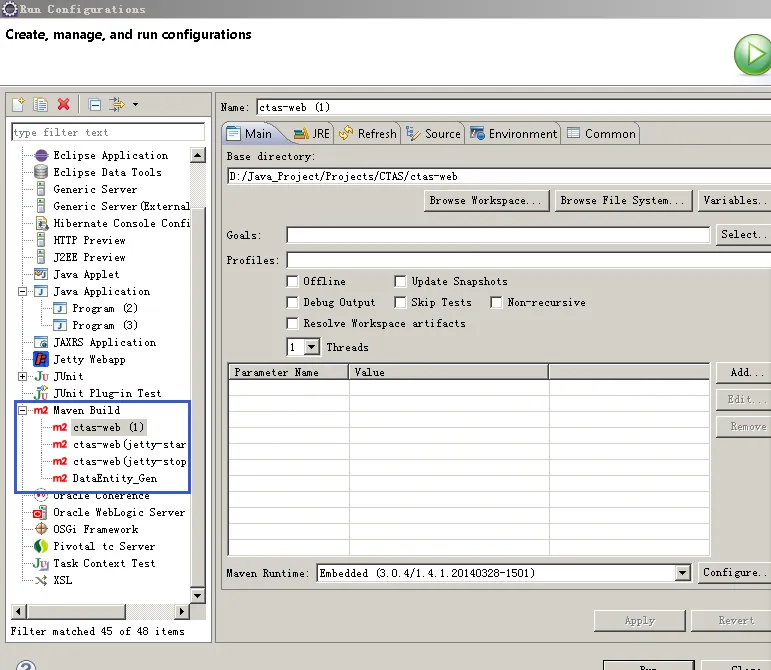The width and height of the screenshot is (771, 670).
Task: Click the Browse Workspace button
Action: click(486, 201)
